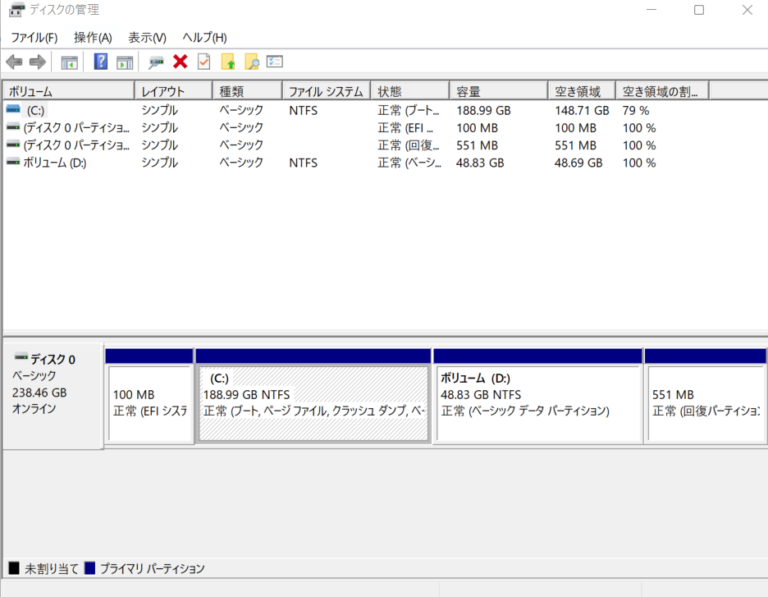The height and width of the screenshot is (597, 768).
Task: Click the 148.71 GB free space cell
Action: 582,111
